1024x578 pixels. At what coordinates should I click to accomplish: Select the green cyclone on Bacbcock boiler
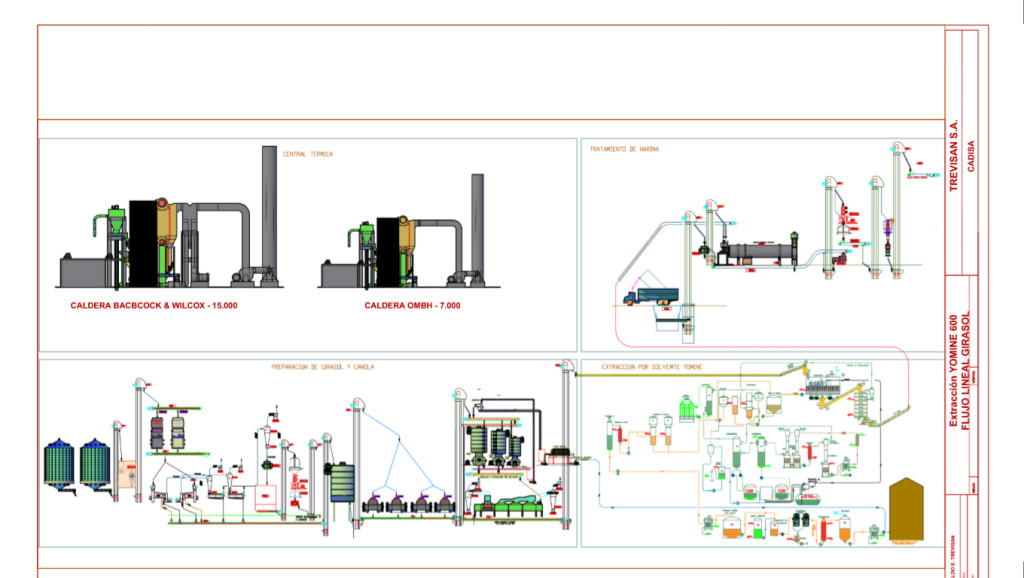click(x=116, y=220)
